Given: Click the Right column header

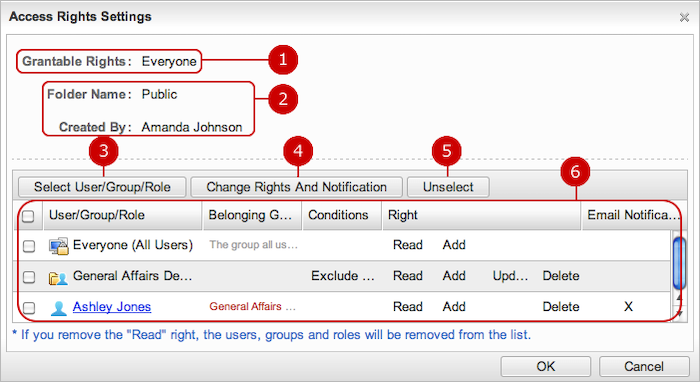Looking at the screenshot, I should 481,215.
